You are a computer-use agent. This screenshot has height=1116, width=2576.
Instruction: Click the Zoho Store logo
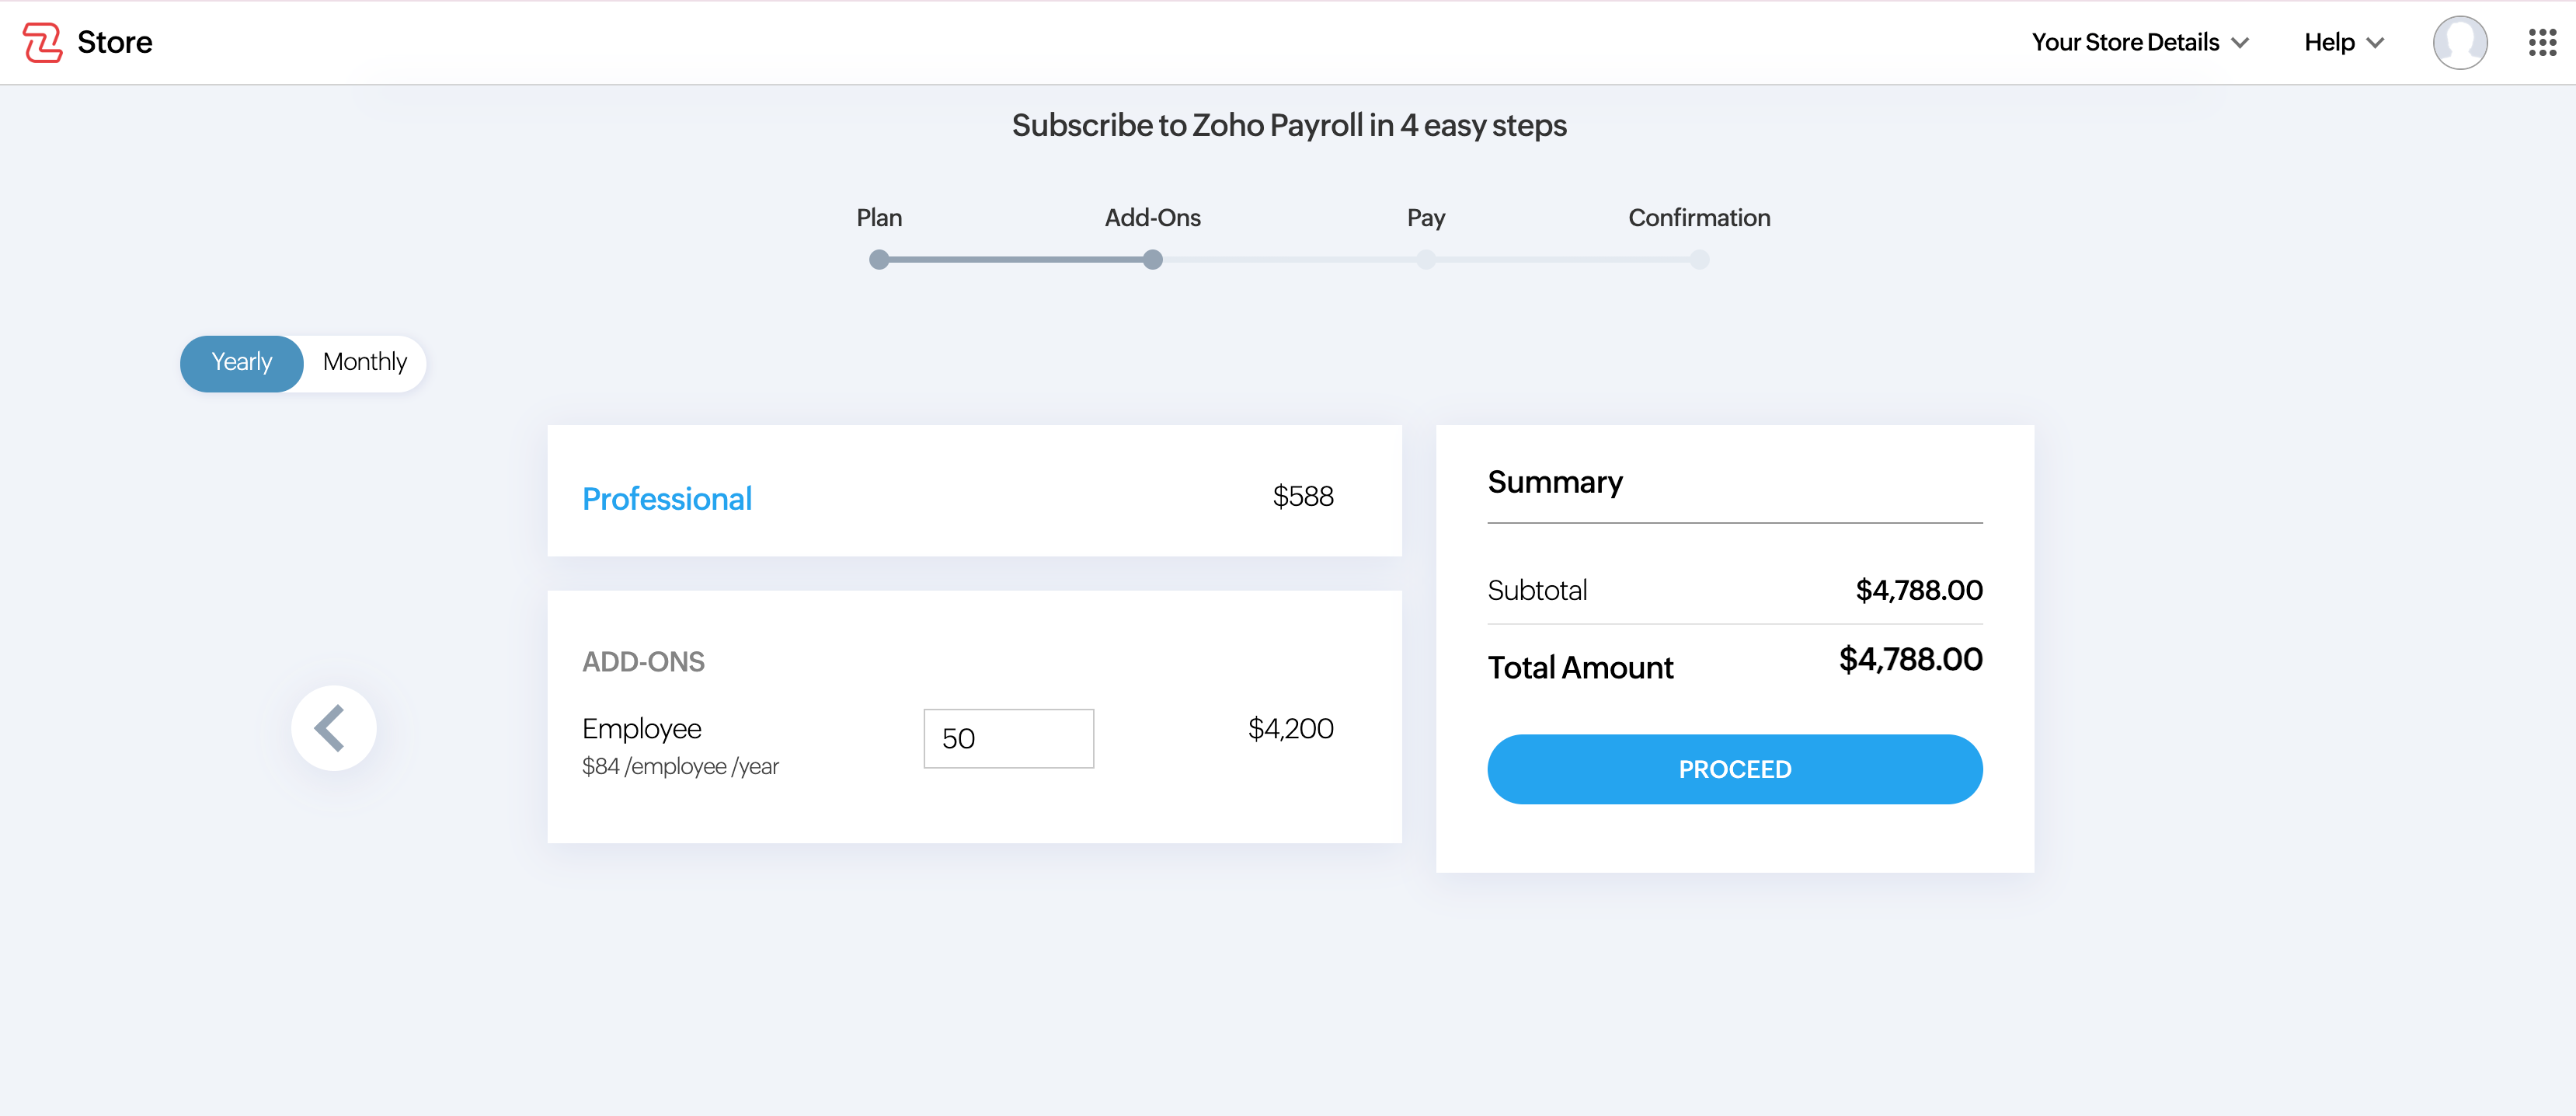pos(88,42)
